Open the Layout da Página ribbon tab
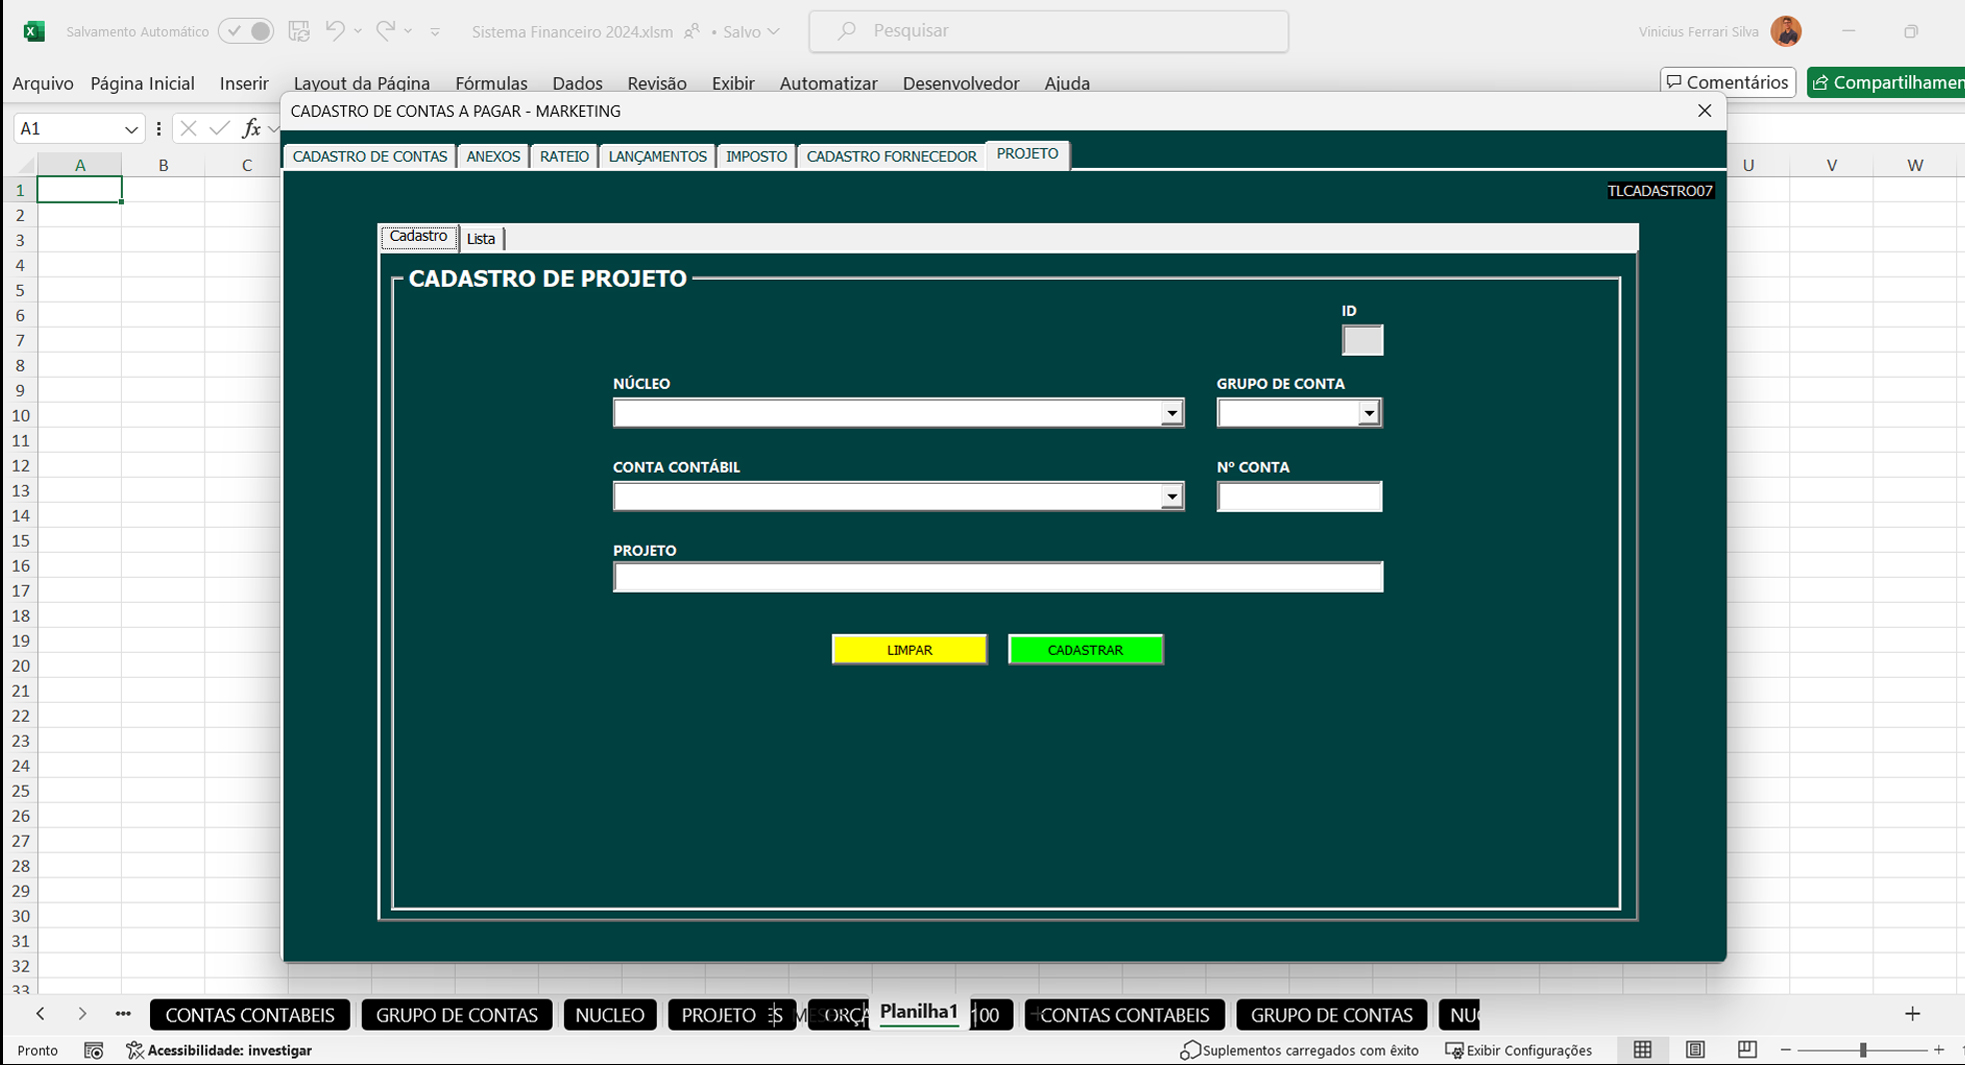Screen dimensions: 1965x1065 pos(362,83)
